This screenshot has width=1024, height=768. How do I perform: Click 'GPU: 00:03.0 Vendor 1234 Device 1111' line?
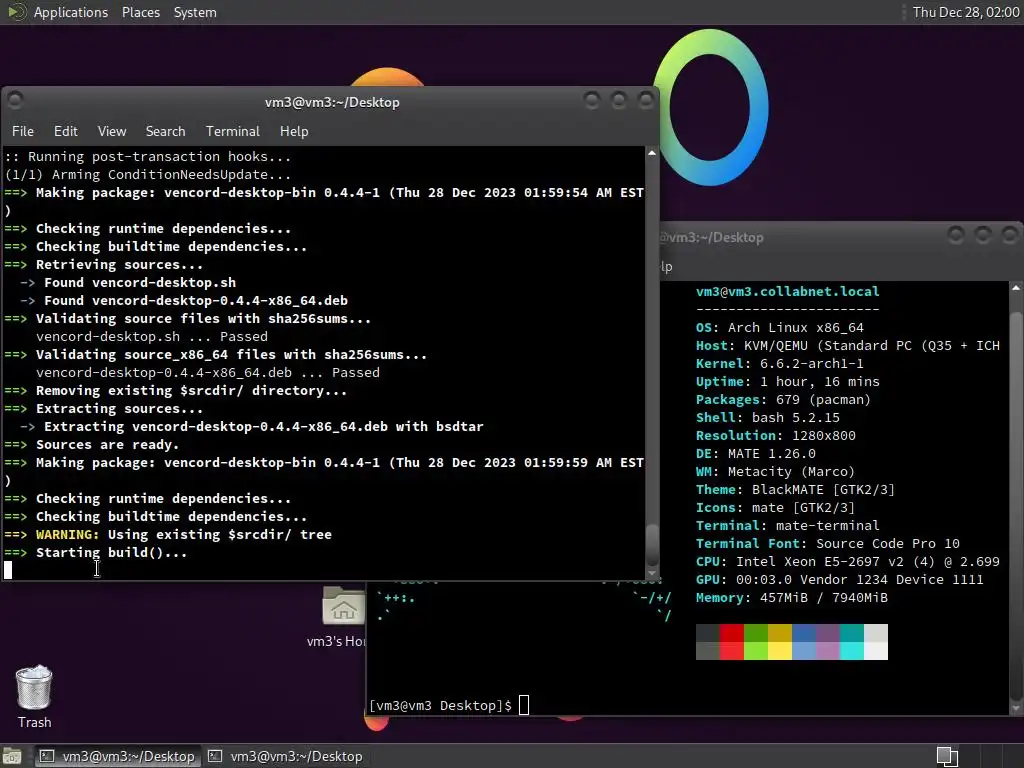840,579
